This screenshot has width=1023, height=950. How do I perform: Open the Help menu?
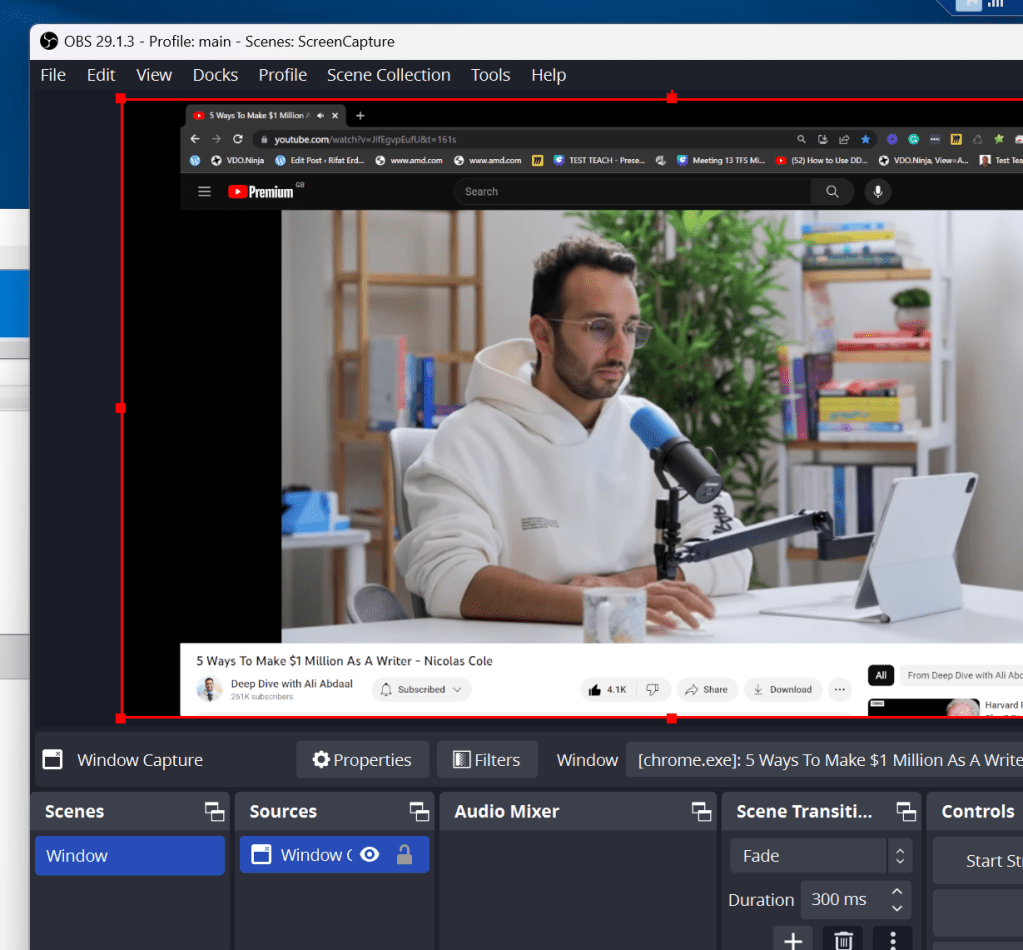point(548,75)
